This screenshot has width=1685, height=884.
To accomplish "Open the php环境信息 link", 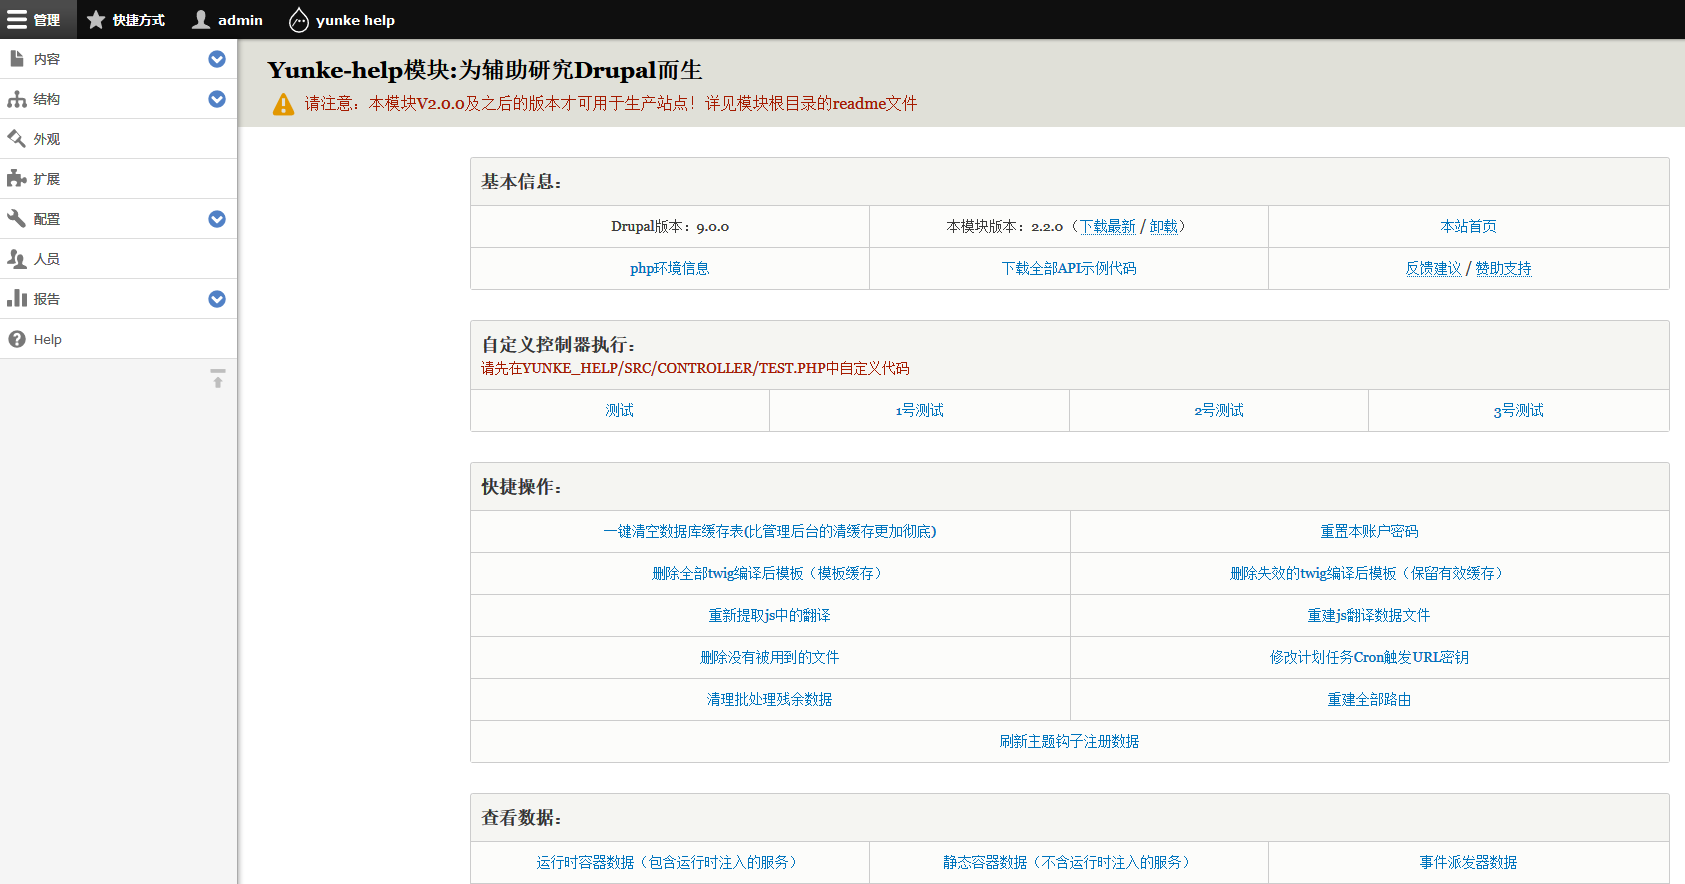I will 670,269.
